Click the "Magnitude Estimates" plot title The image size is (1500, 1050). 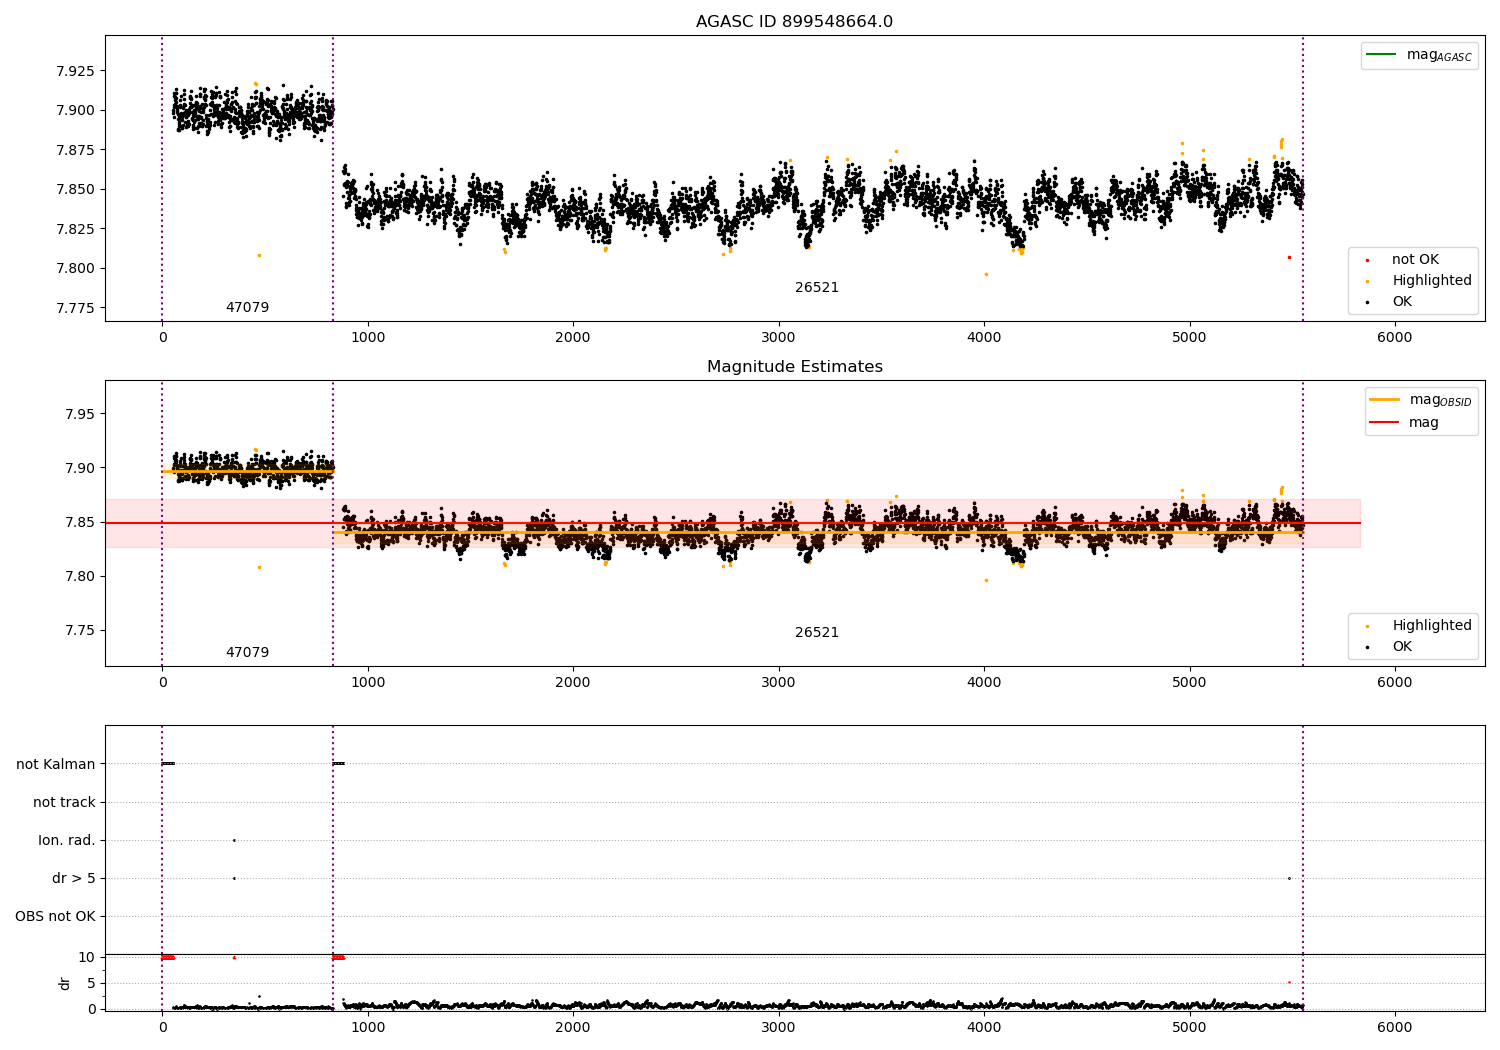click(794, 367)
